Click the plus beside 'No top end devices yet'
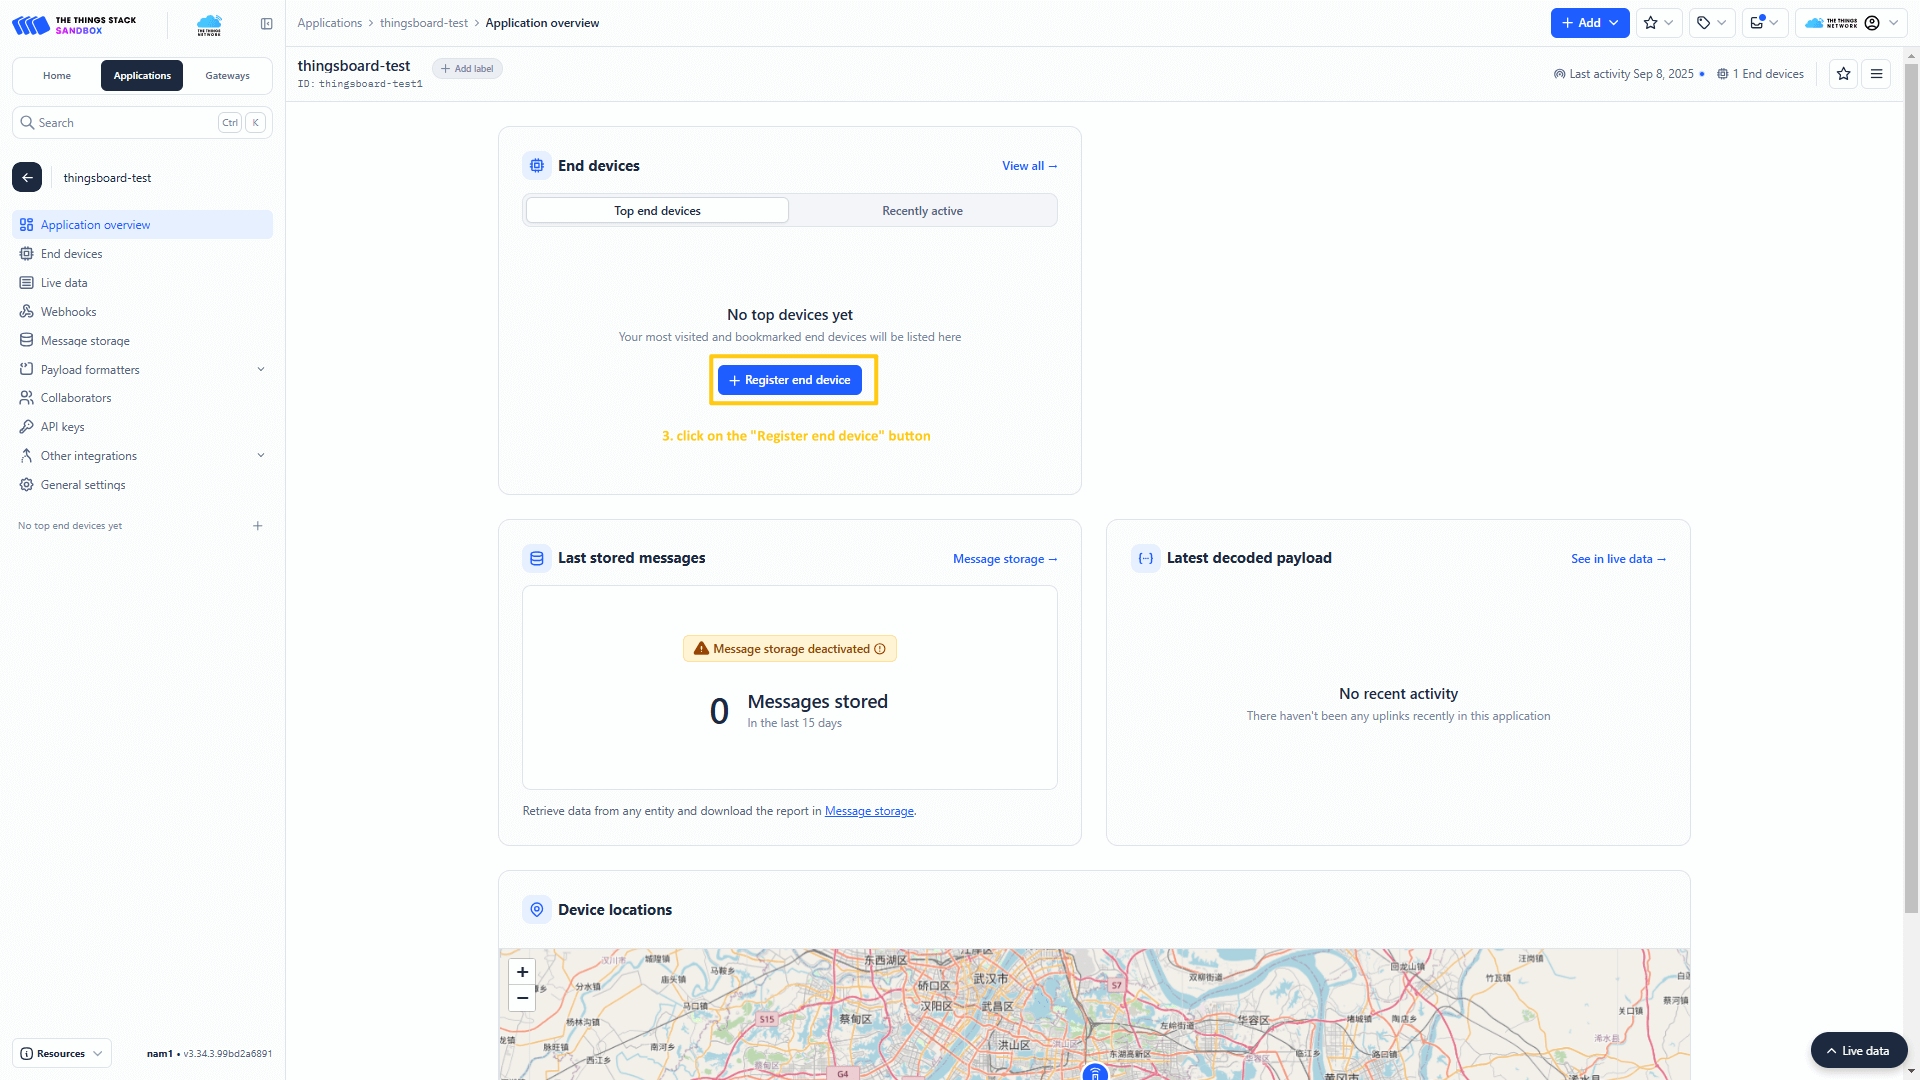This screenshot has height=1080, width=1920. tap(258, 526)
